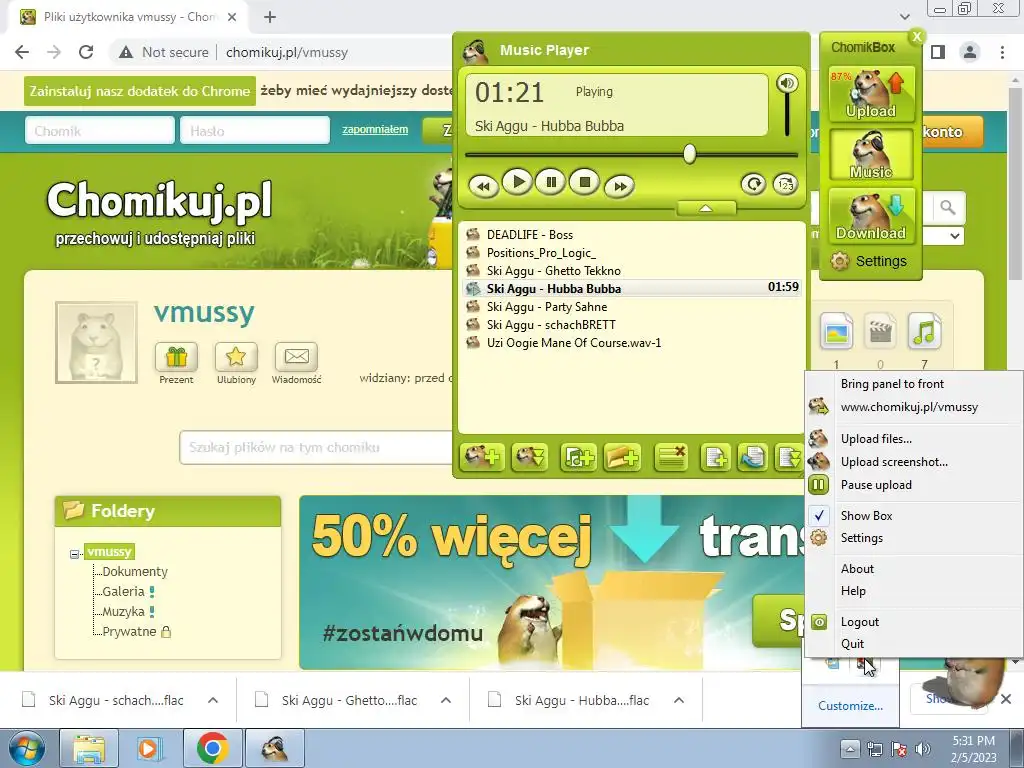1024x768 pixels.
Task: Show hidden tray icons arrow in taskbar
Action: coord(850,748)
